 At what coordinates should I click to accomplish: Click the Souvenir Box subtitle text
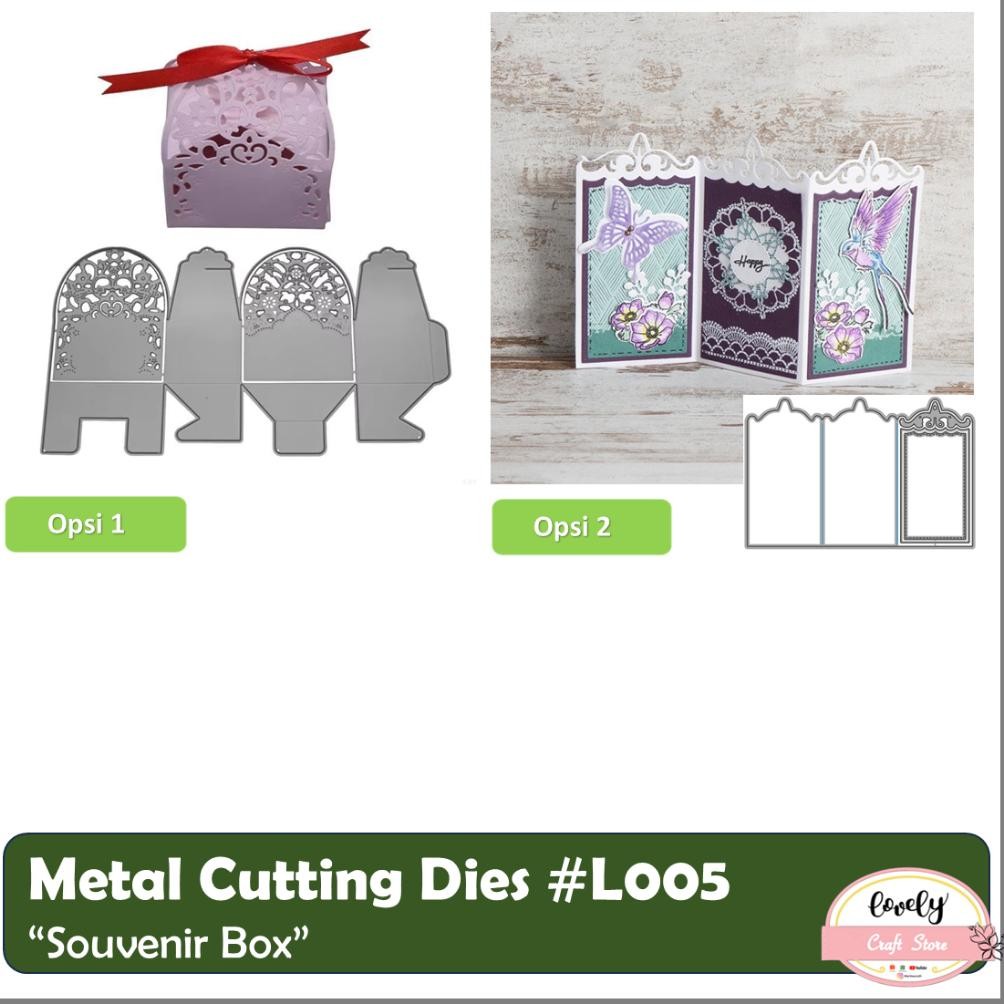[x=169, y=943]
